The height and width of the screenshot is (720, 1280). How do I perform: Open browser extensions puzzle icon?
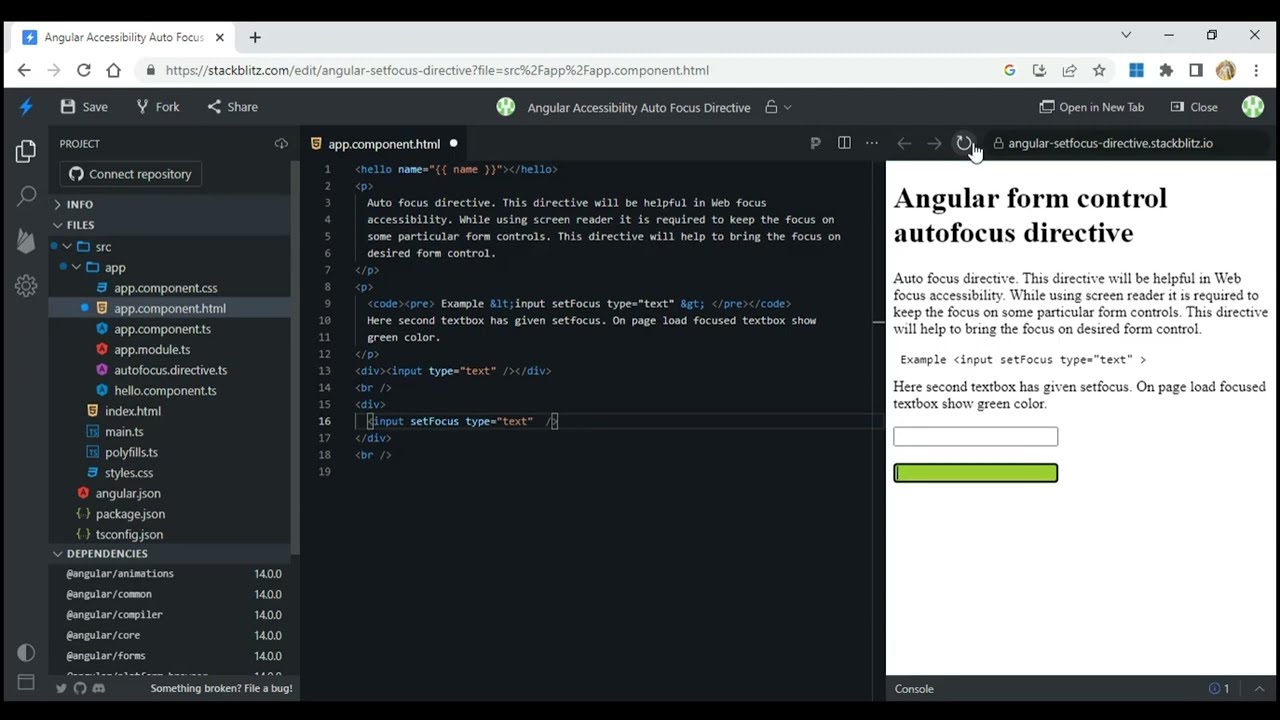tap(1166, 70)
